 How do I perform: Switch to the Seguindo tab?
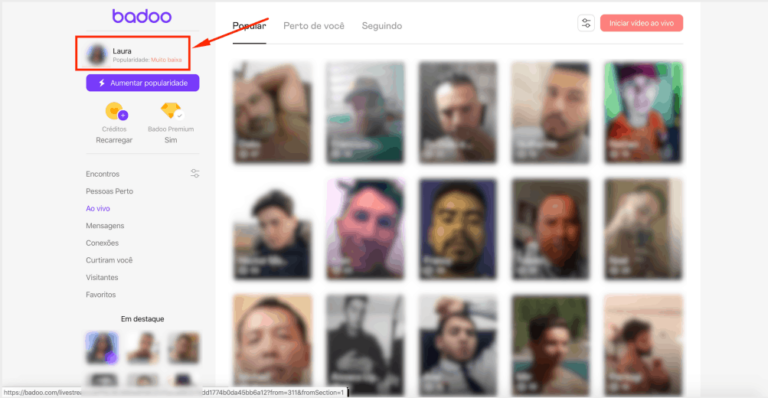point(382,26)
